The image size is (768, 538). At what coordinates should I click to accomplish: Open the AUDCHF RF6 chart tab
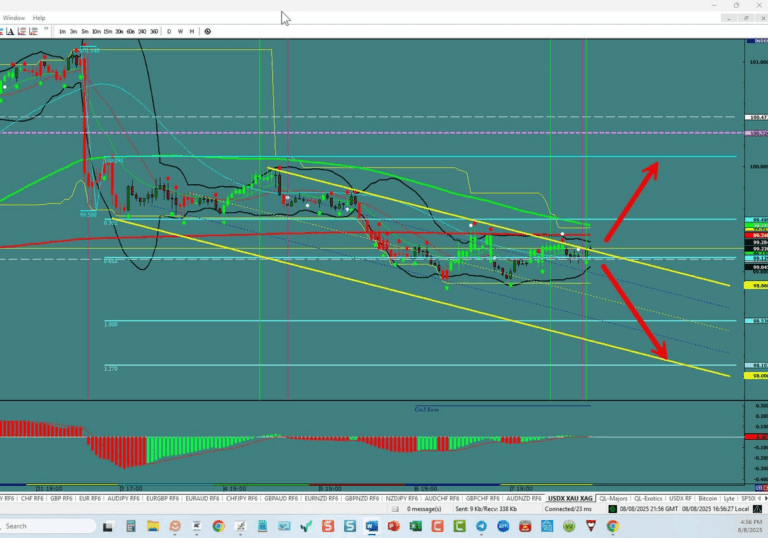(x=441, y=498)
